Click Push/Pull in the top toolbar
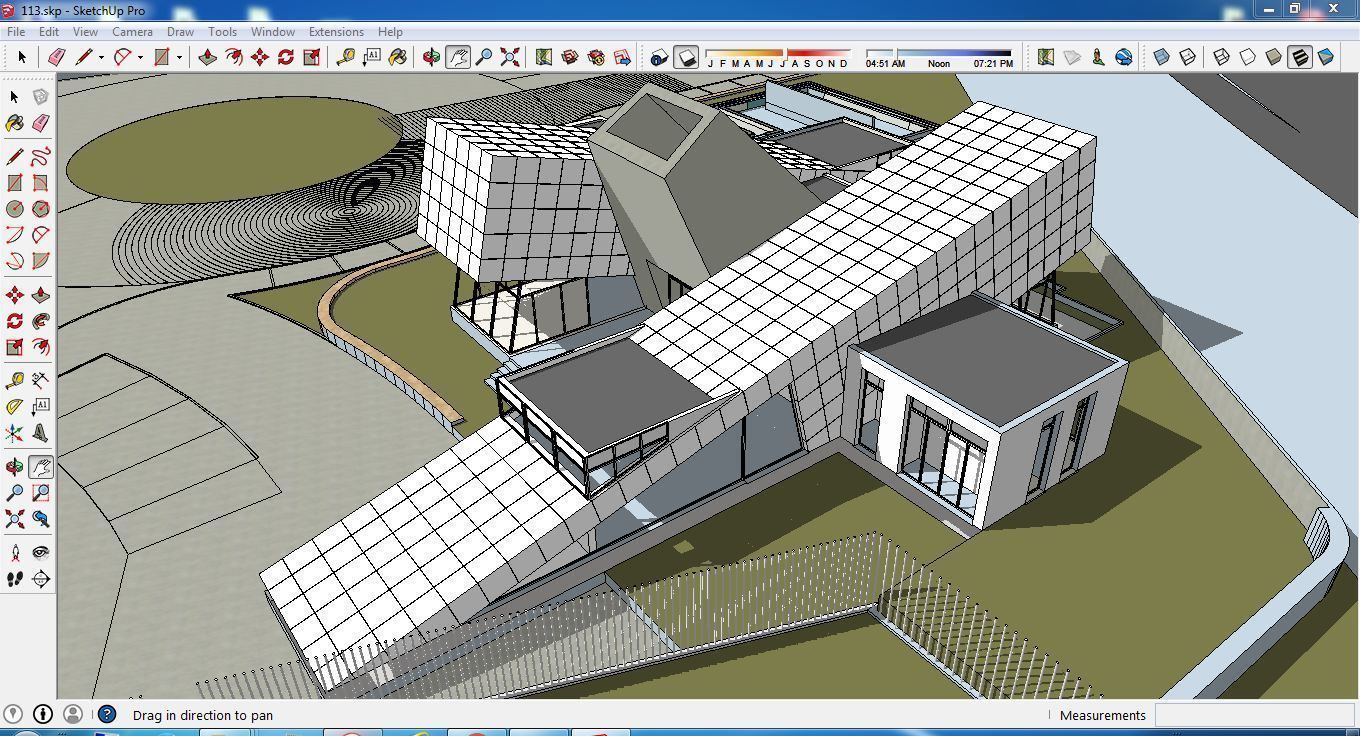1360x736 pixels. (207, 57)
